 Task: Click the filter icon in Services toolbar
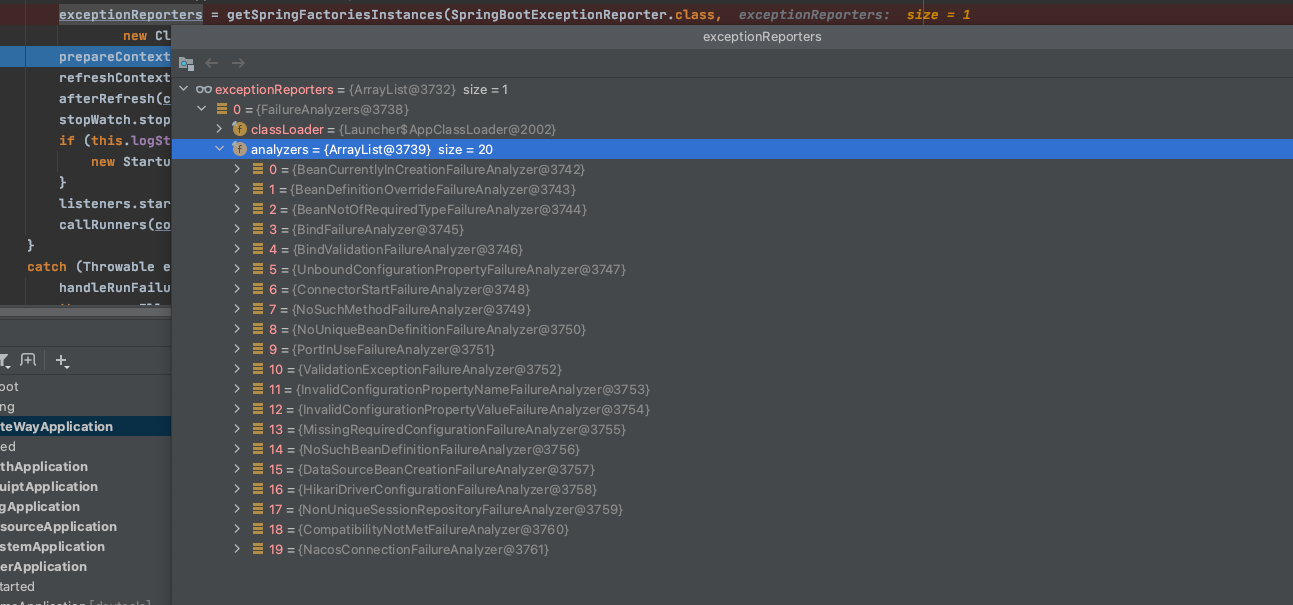click(x=3, y=360)
